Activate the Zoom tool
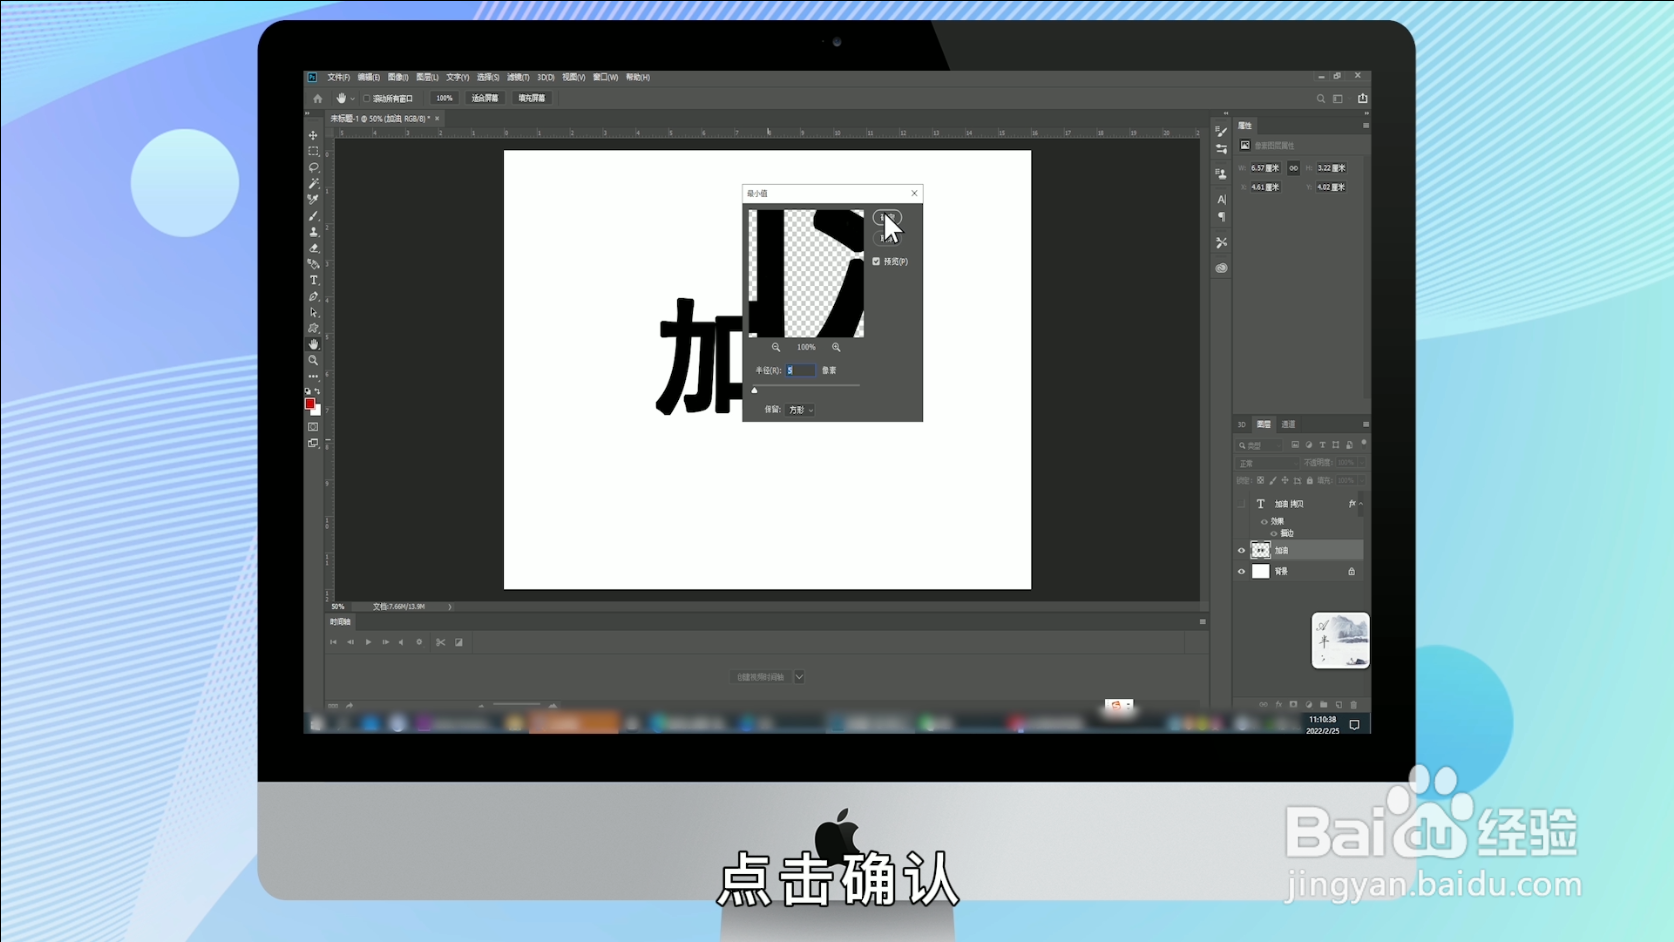The height and width of the screenshot is (942, 1674). point(313,361)
